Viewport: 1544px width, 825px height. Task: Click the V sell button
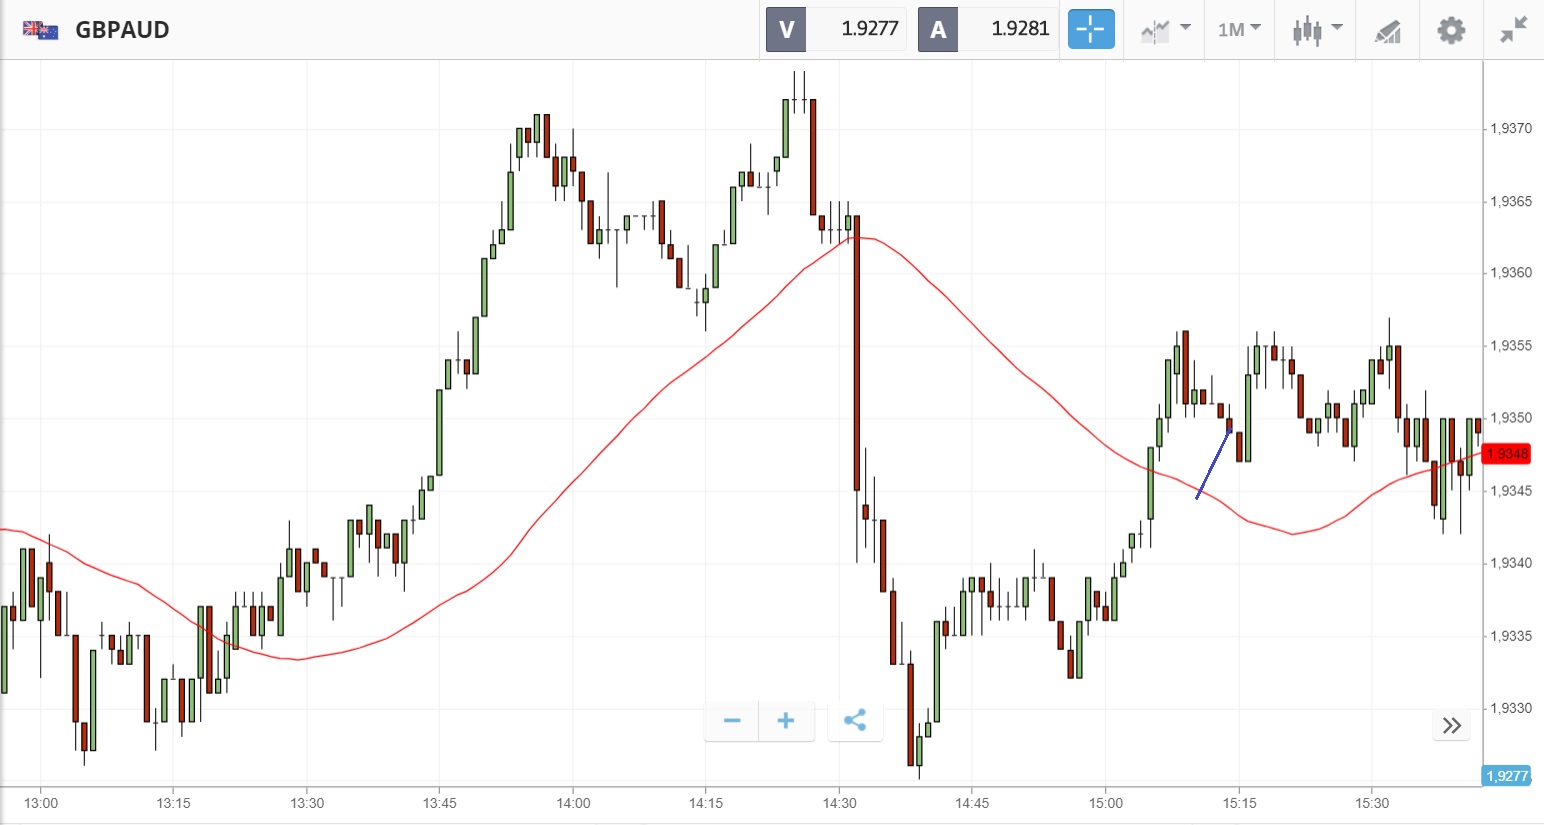click(786, 29)
